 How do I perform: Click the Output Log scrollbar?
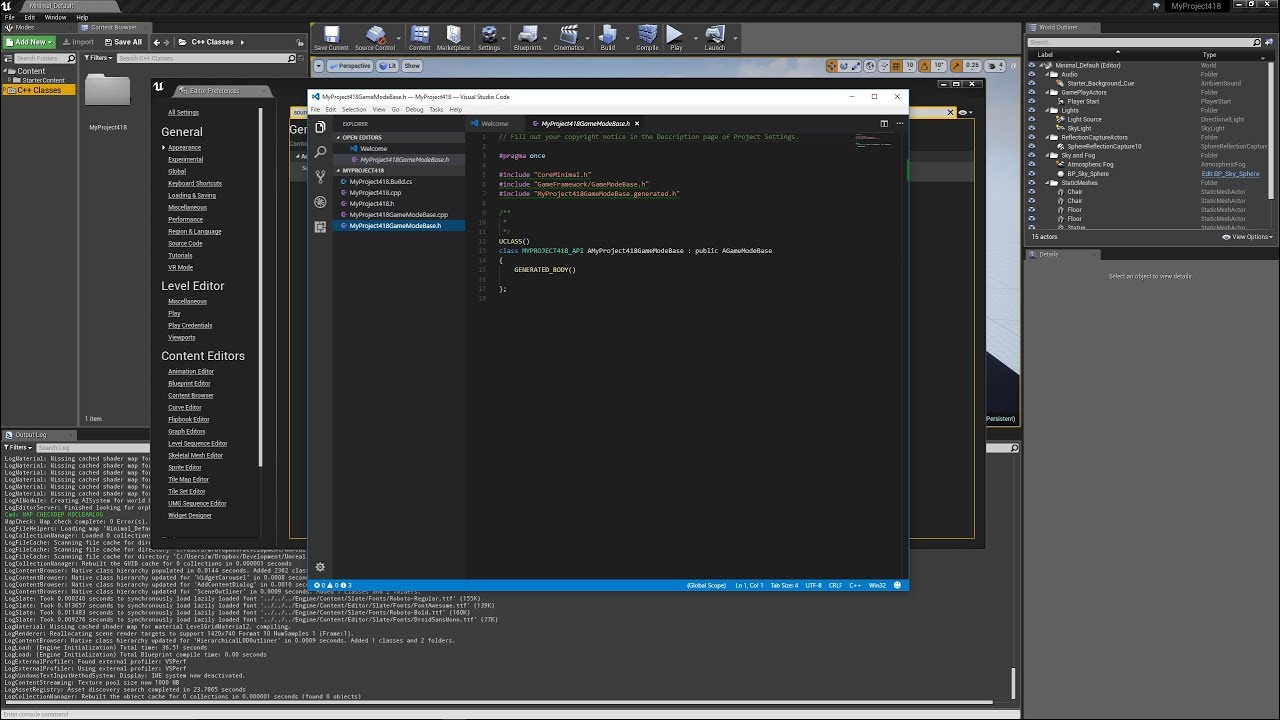tap(1015, 683)
